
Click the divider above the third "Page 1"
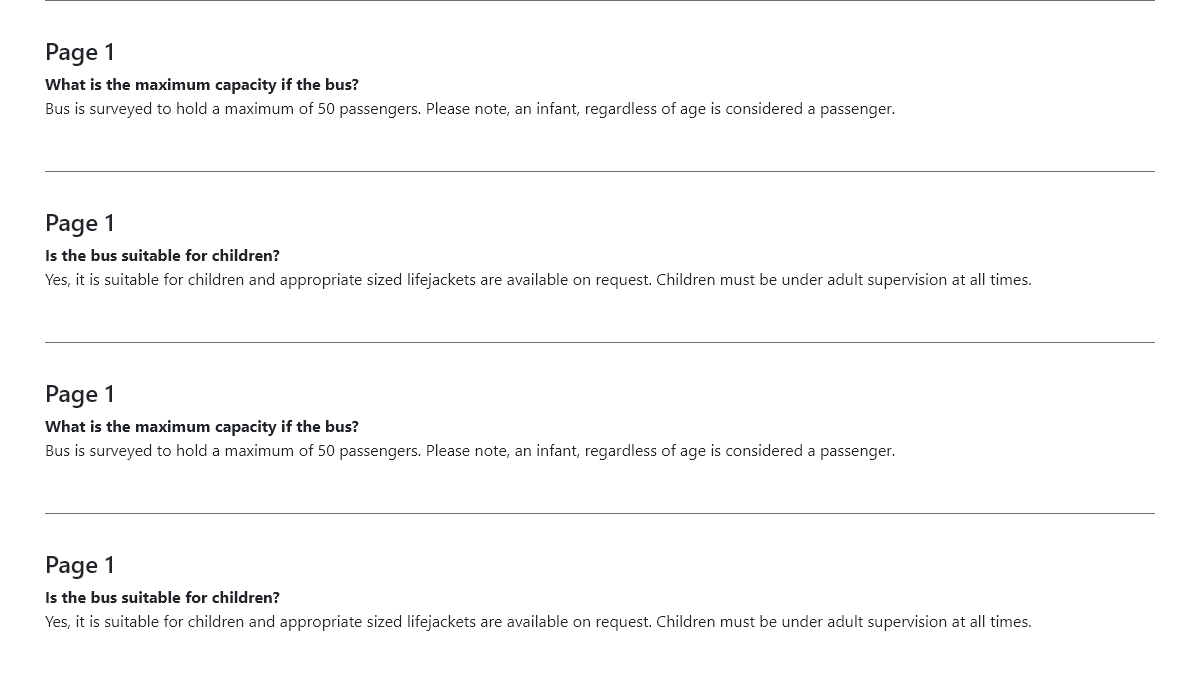600,342
